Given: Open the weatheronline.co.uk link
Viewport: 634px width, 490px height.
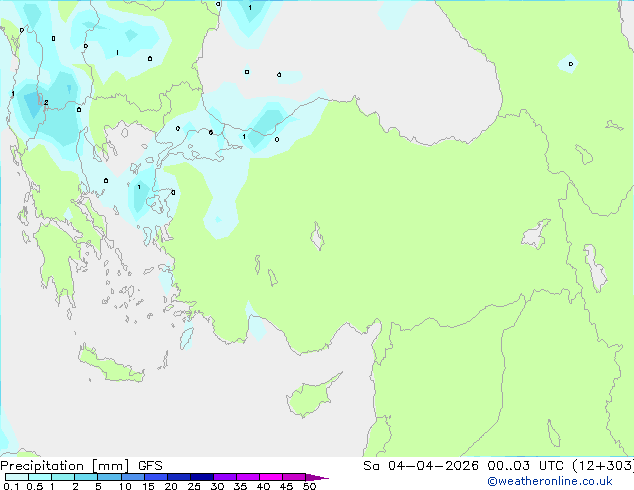Looking at the screenshot, I should pos(550,481).
